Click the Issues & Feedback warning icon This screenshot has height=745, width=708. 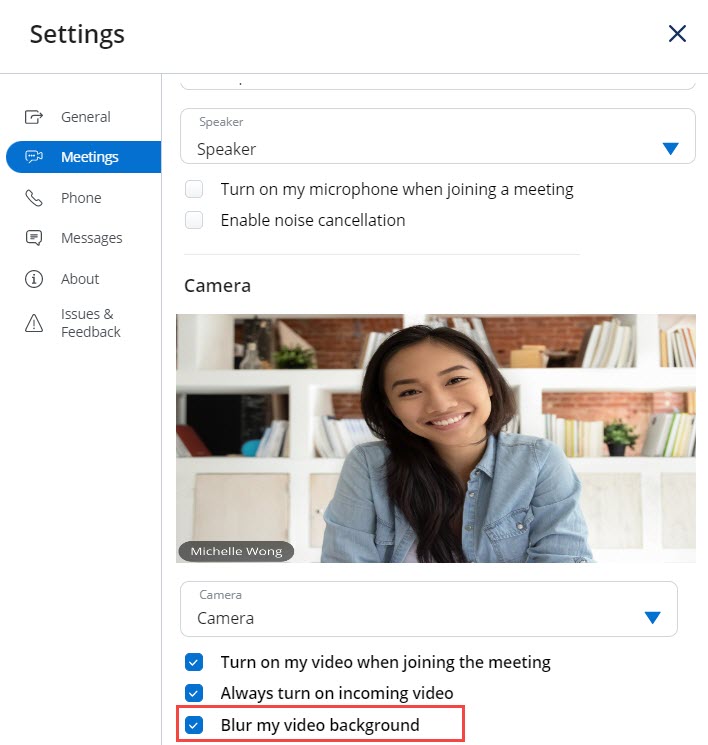34,322
